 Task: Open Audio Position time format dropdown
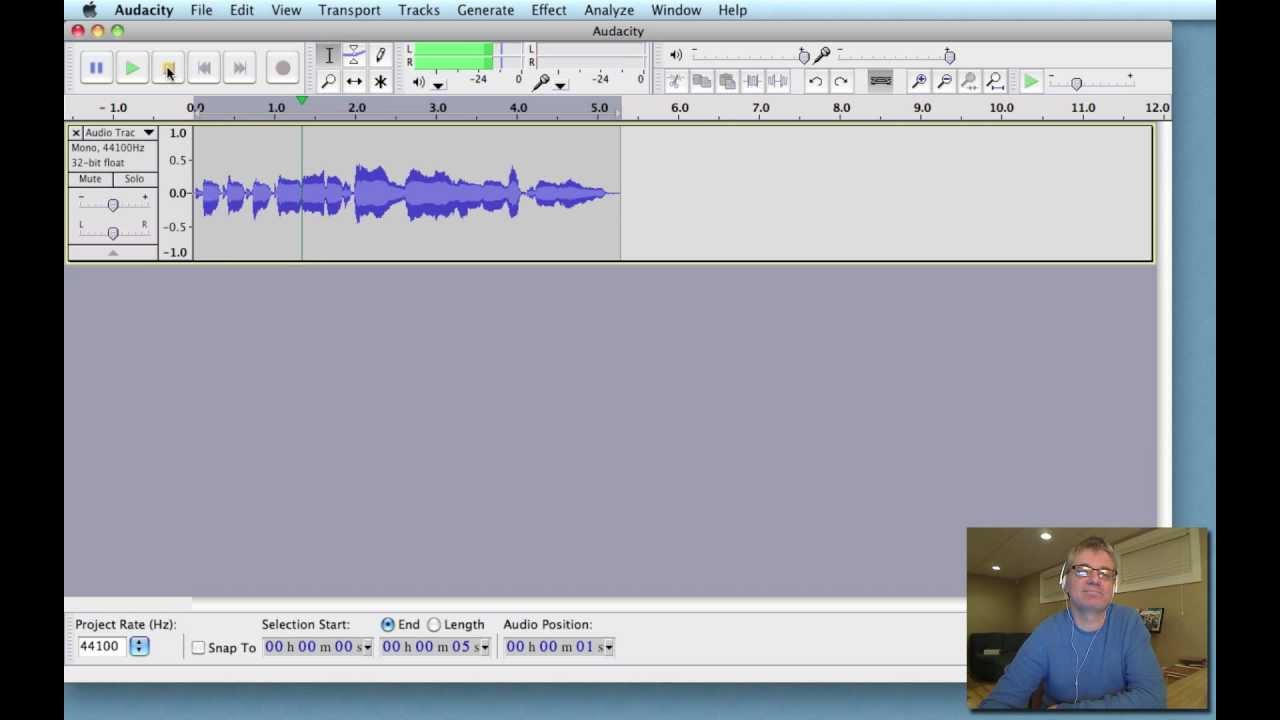point(609,648)
